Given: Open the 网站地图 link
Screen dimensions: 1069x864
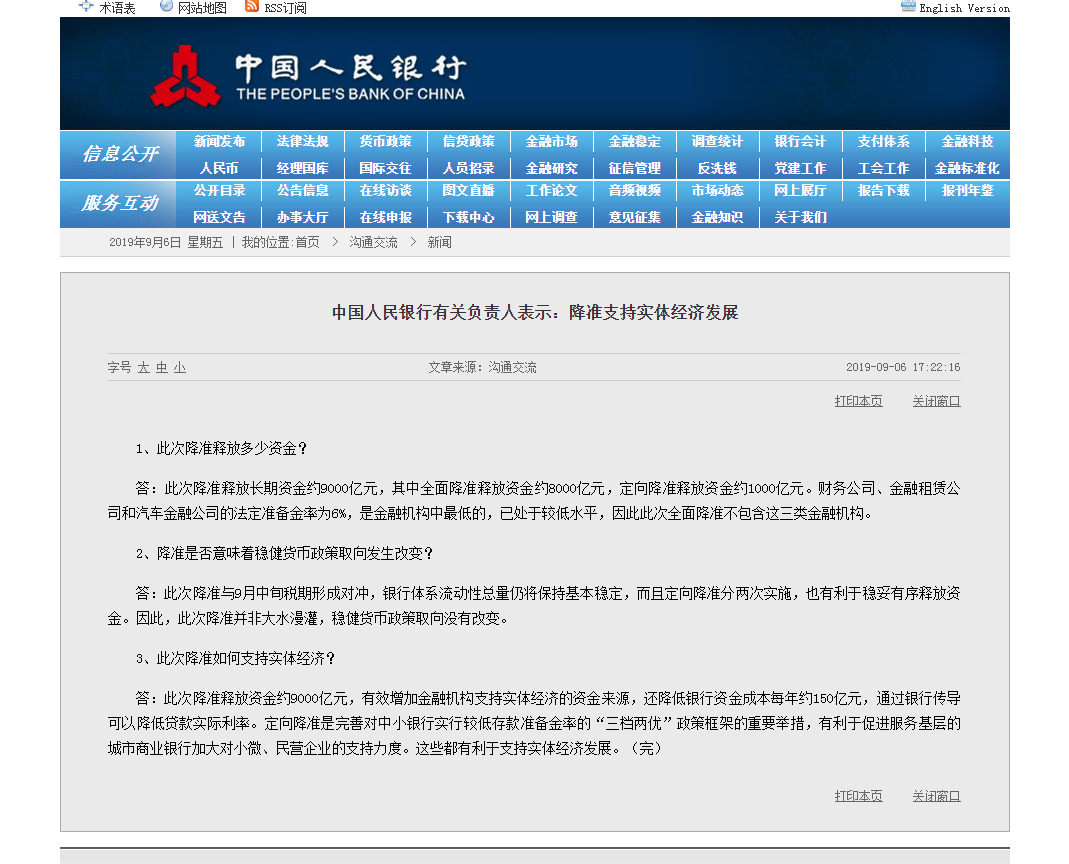Looking at the screenshot, I should [x=202, y=8].
